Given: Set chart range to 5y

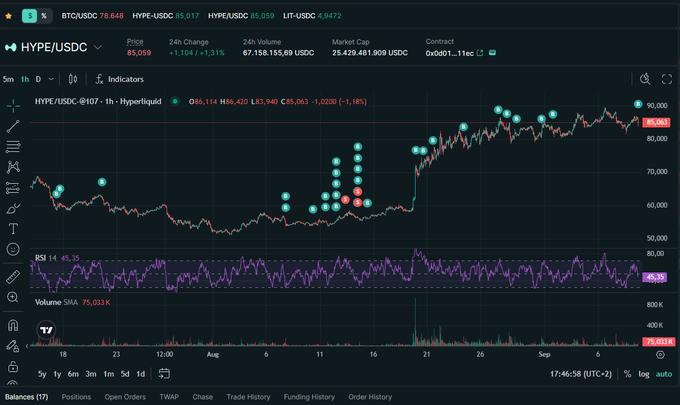Looking at the screenshot, I should [42, 374].
